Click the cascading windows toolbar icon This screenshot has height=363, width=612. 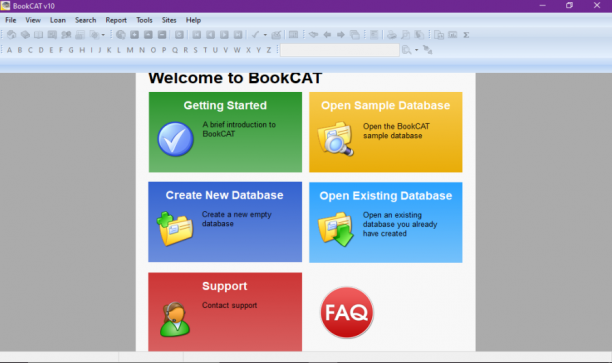click(354, 35)
